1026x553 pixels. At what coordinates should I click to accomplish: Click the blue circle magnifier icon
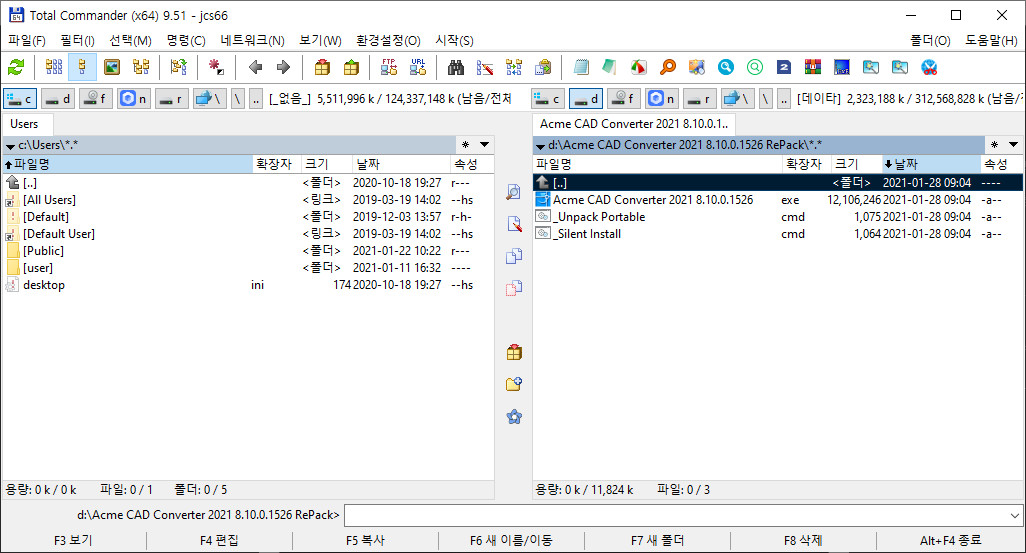point(726,67)
